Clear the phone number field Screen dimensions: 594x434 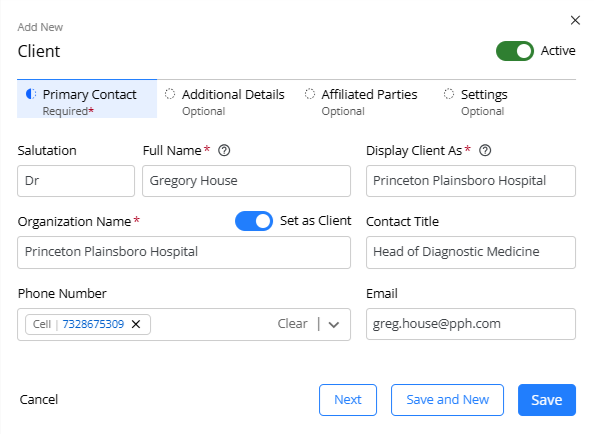click(292, 324)
